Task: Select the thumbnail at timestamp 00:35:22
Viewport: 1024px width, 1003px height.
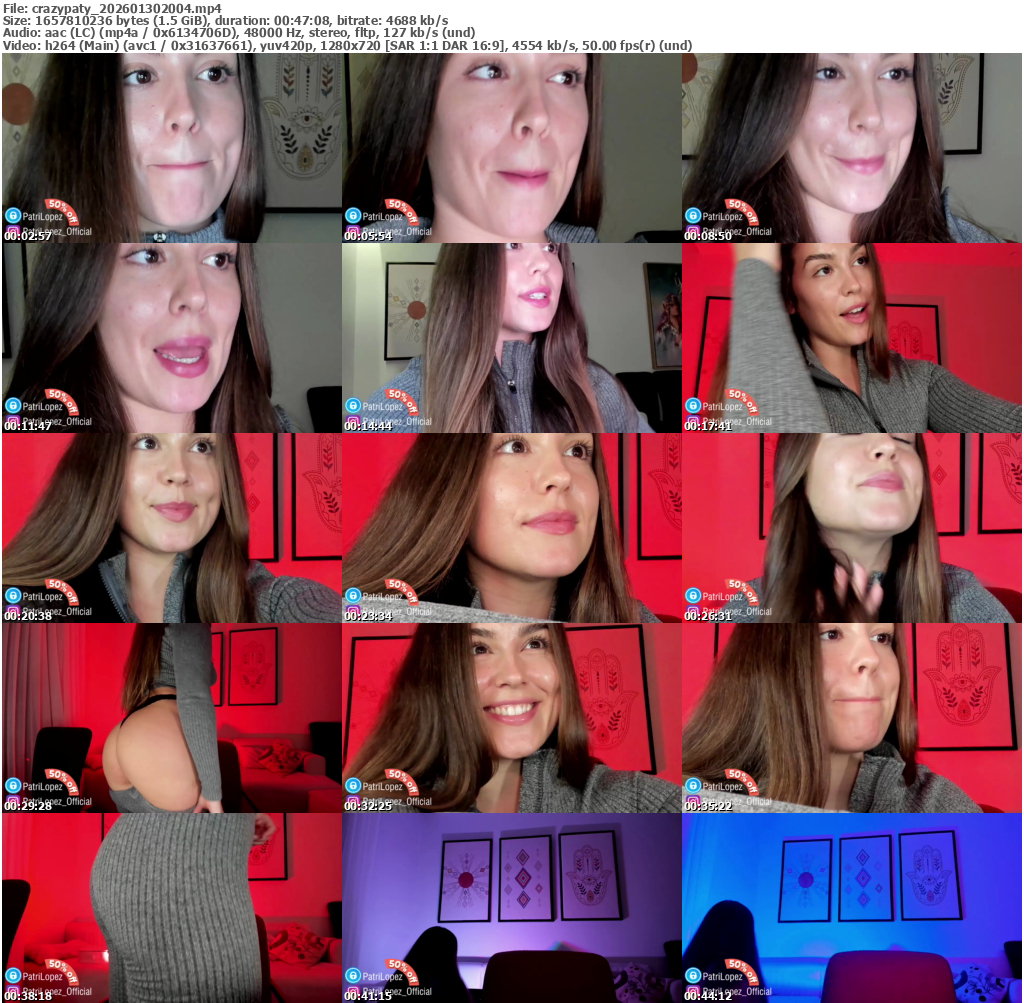Action: (852, 718)
